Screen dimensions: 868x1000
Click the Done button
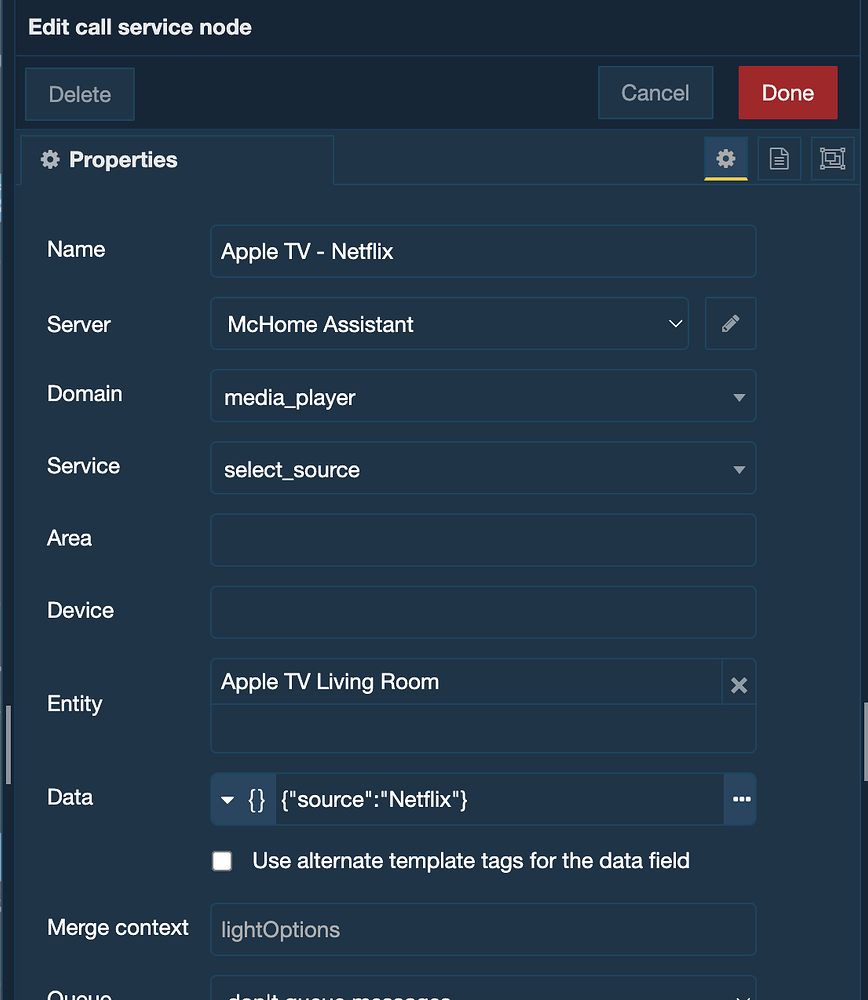click(x=787, y=92)
